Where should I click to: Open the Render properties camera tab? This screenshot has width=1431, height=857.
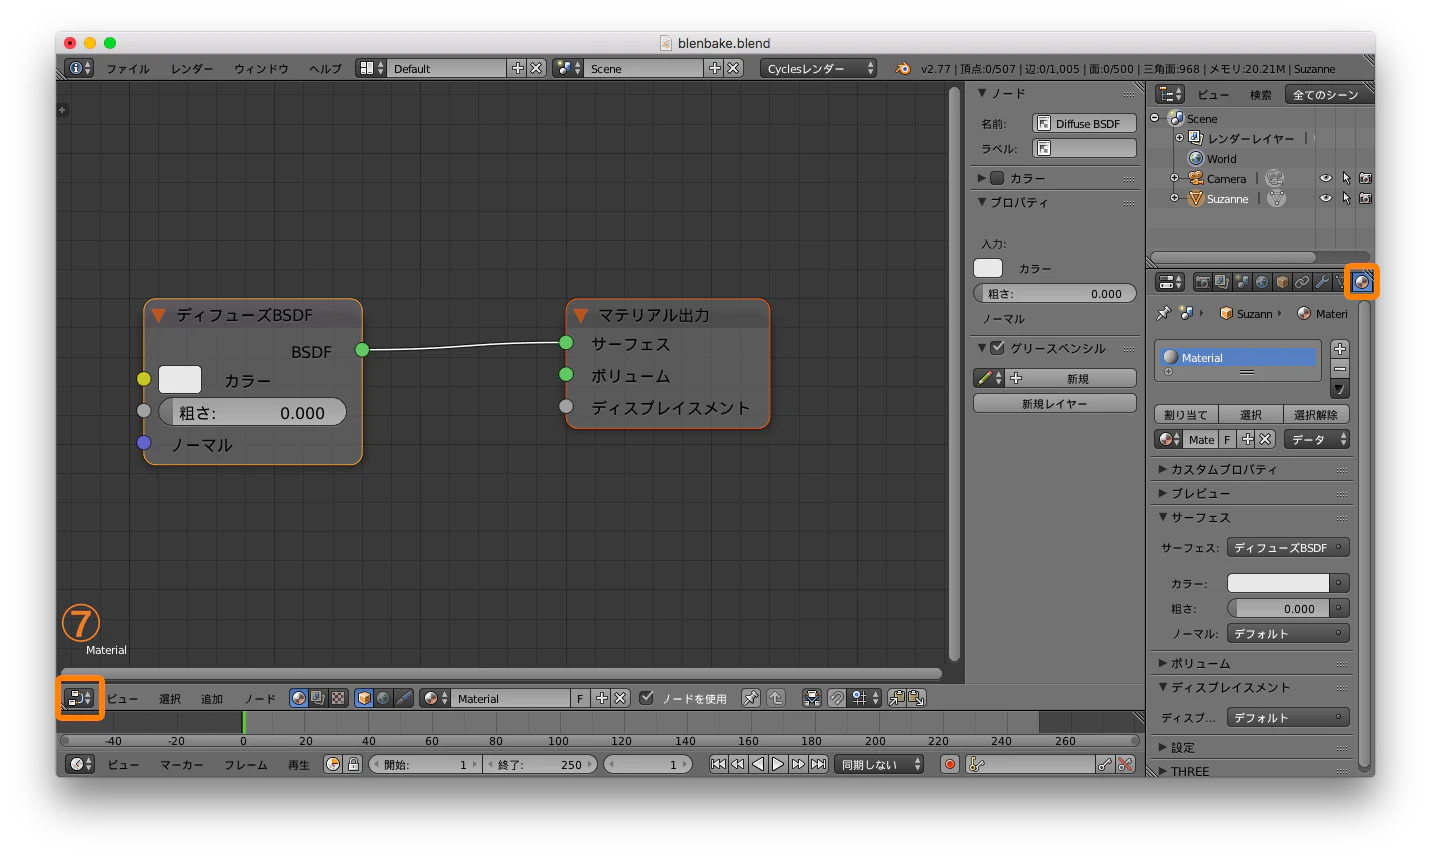[x=1202, y=282]
